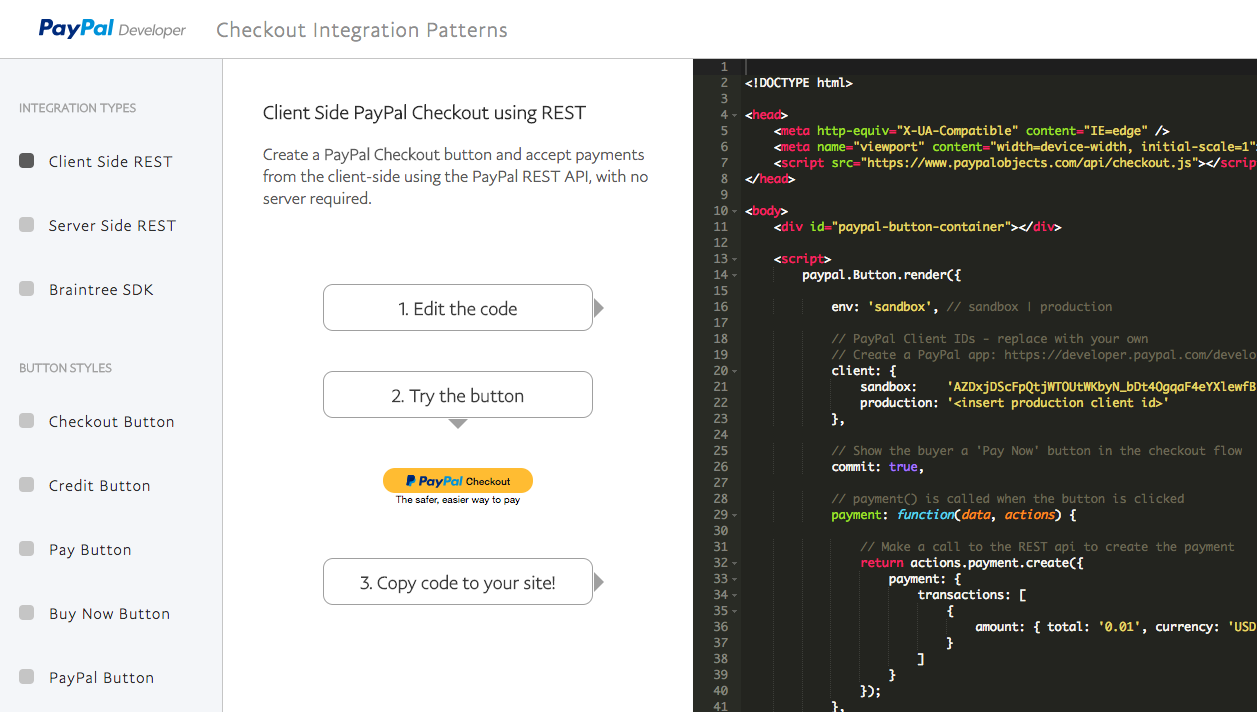The width and height of the screenshot is (1257, 712).
Task: Choose the Checkout Button style
Action: [27, 421]
